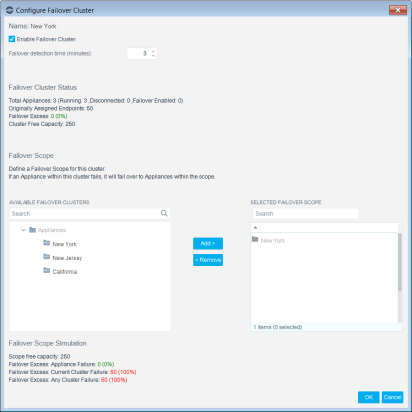Click the 'Scope free capacity: 250' line
412x412 pixels.
coord(39,356)
